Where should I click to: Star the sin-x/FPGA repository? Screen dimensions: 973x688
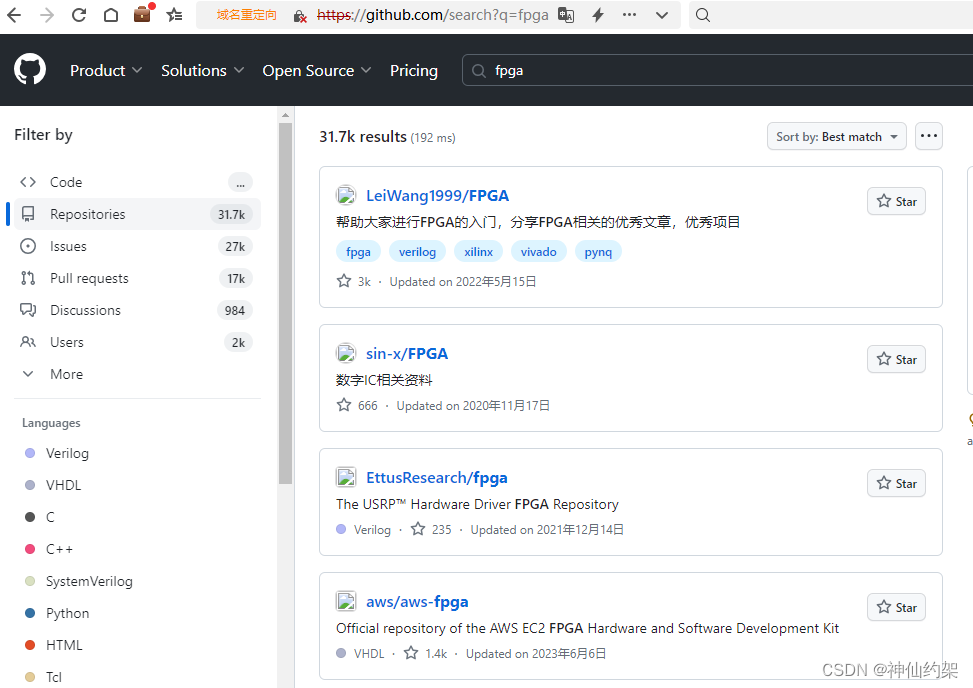tap(896, 359)
